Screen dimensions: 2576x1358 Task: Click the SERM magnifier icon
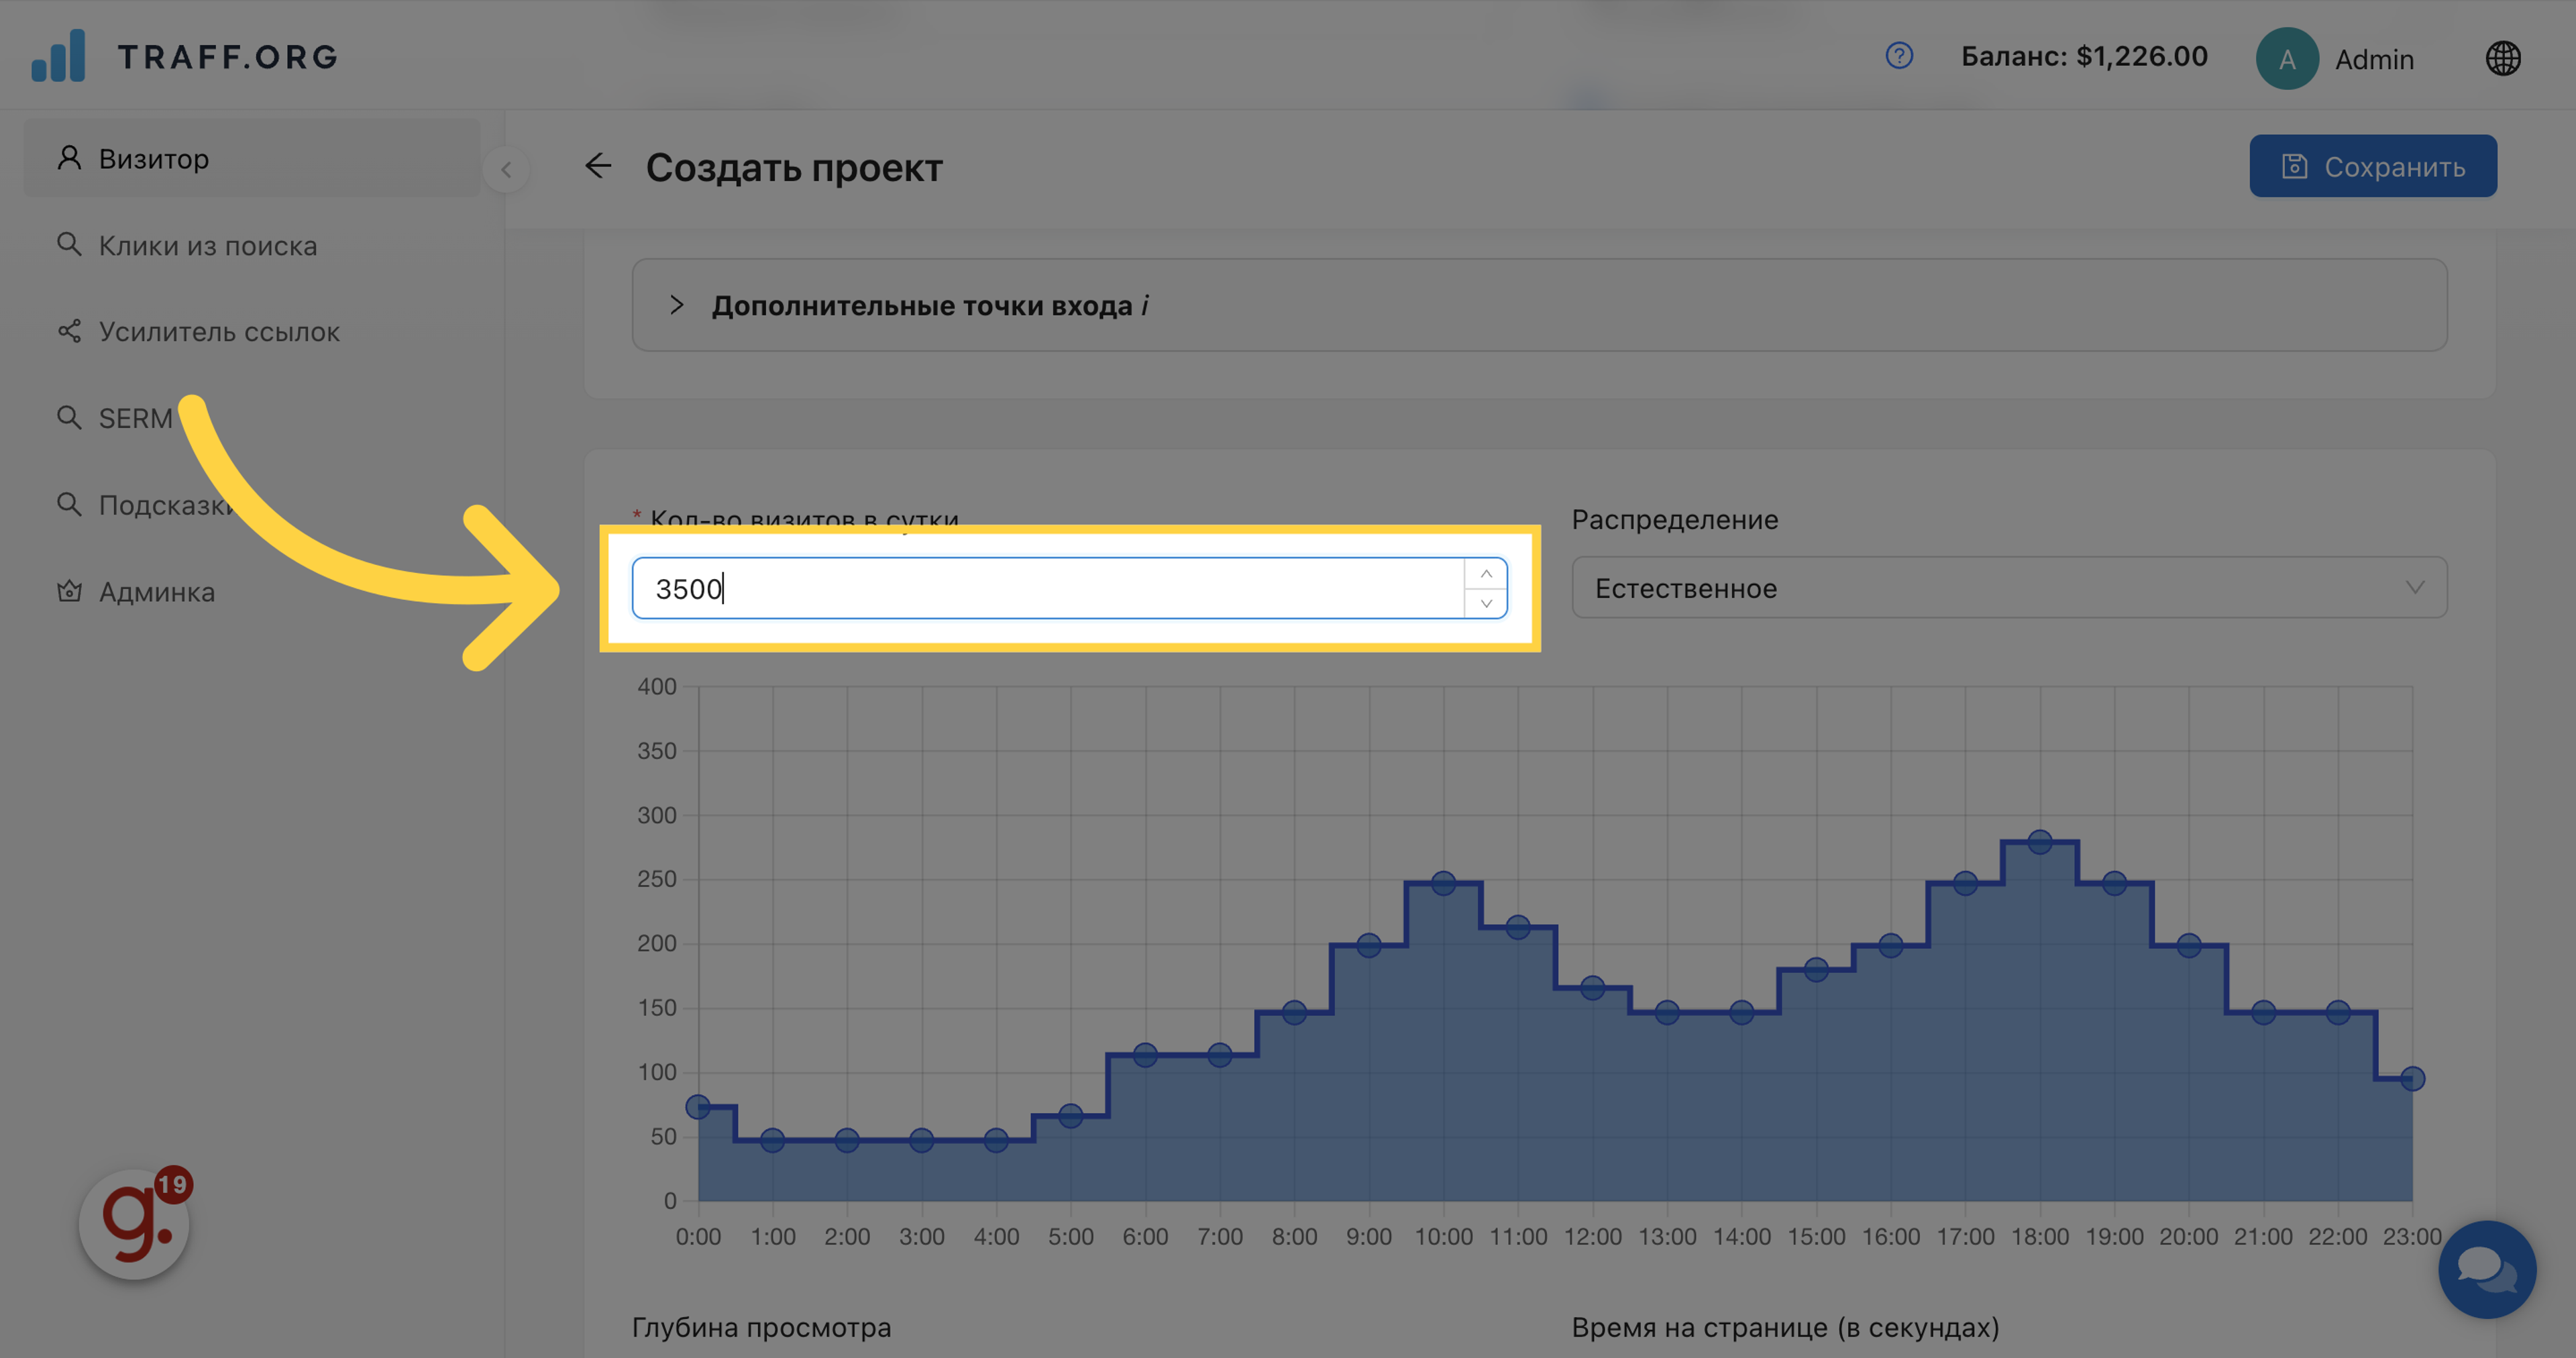(69, 417)
